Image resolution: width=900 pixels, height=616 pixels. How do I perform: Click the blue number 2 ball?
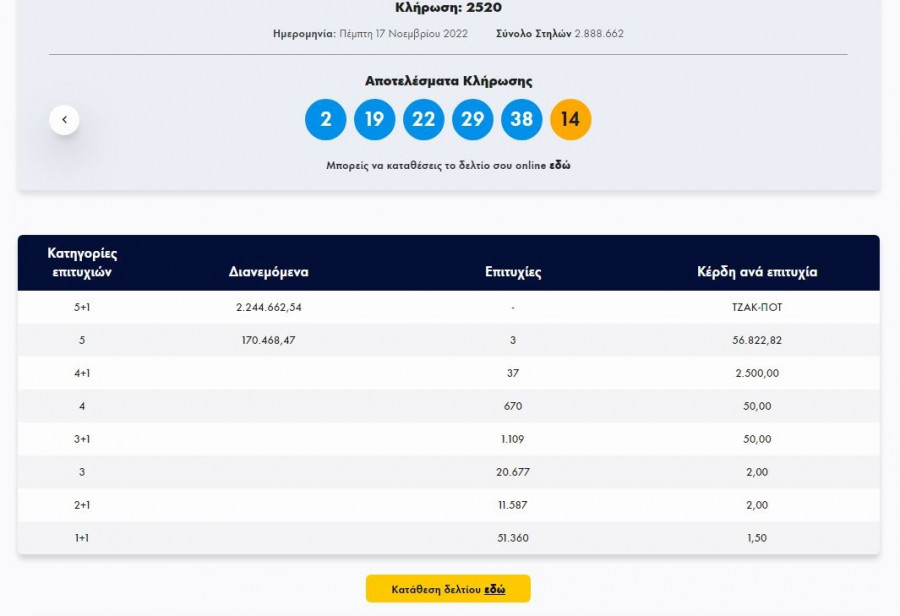coord(326,120)
